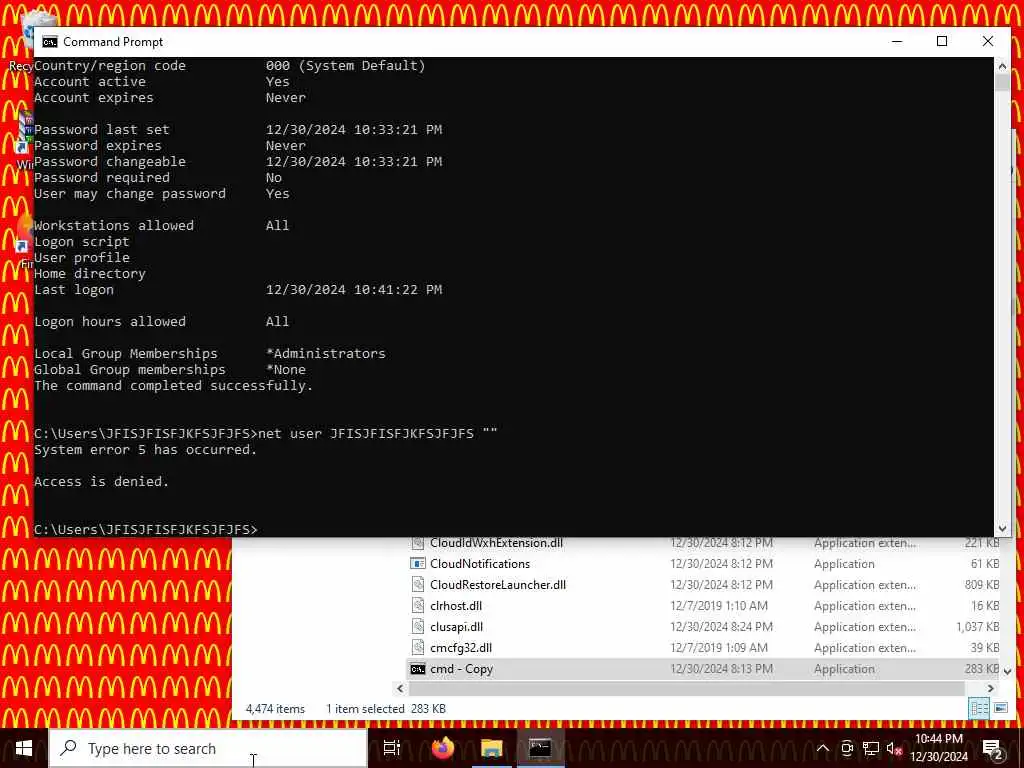Launch Firefox from the taskbar

[443, 748]
